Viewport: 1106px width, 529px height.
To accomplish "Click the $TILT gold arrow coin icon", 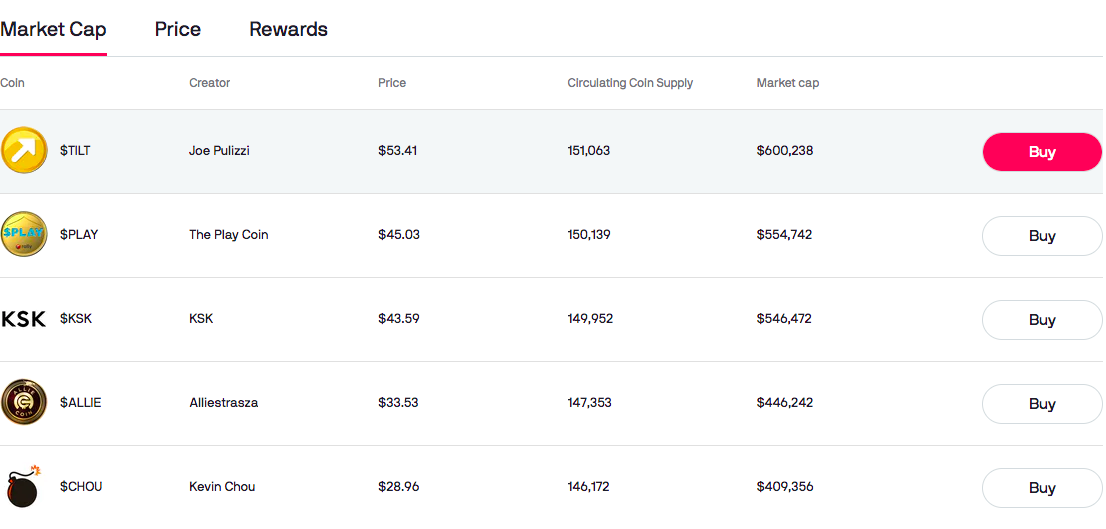I will 24,150.
